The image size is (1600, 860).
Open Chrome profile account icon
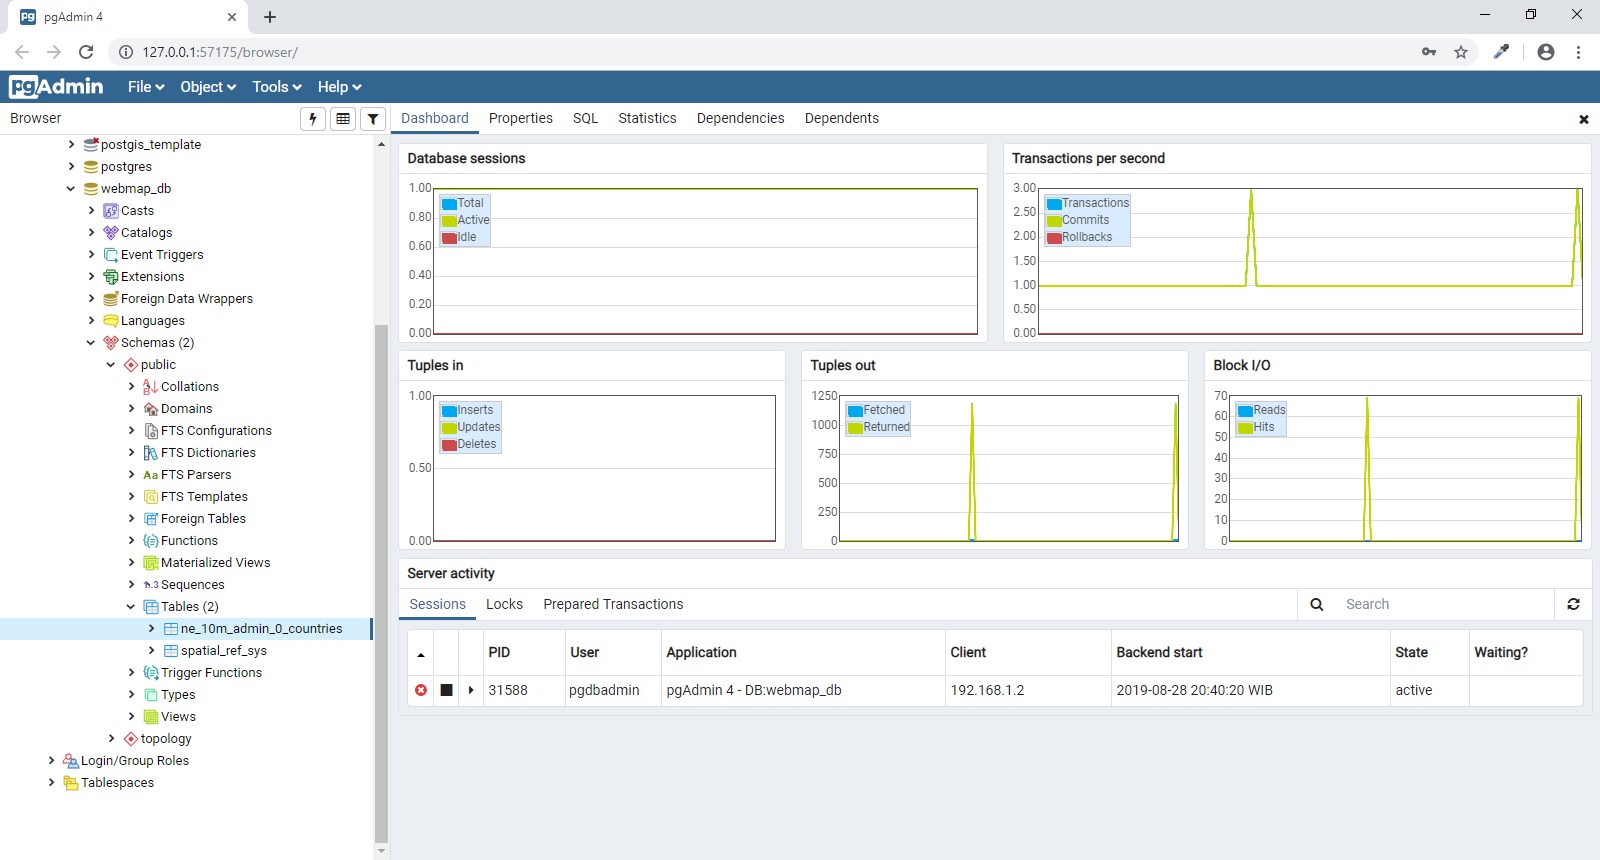click(x=1546, y=52)
